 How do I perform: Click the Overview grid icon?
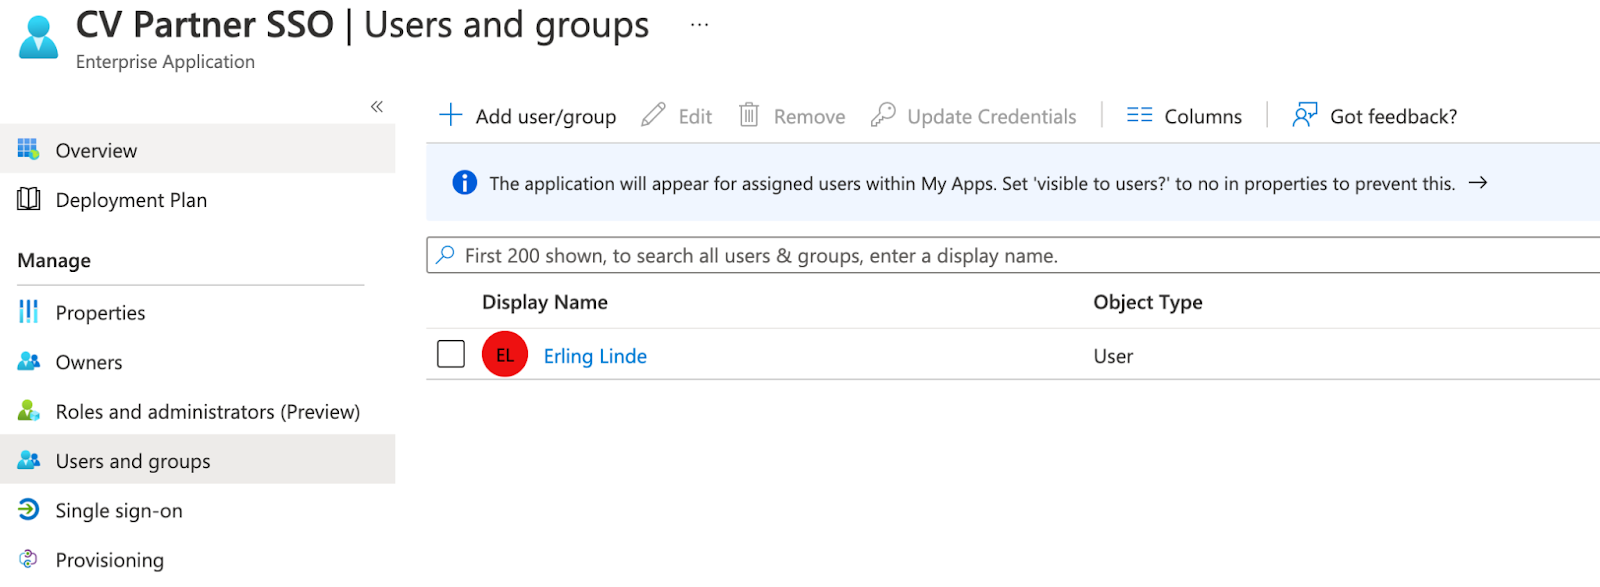point(28,150)
